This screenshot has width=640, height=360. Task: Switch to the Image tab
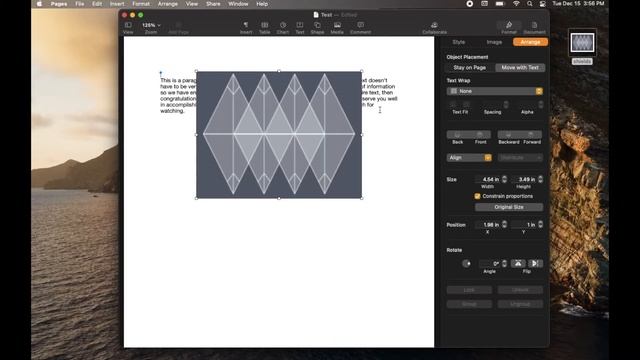[x=494, y=42]
